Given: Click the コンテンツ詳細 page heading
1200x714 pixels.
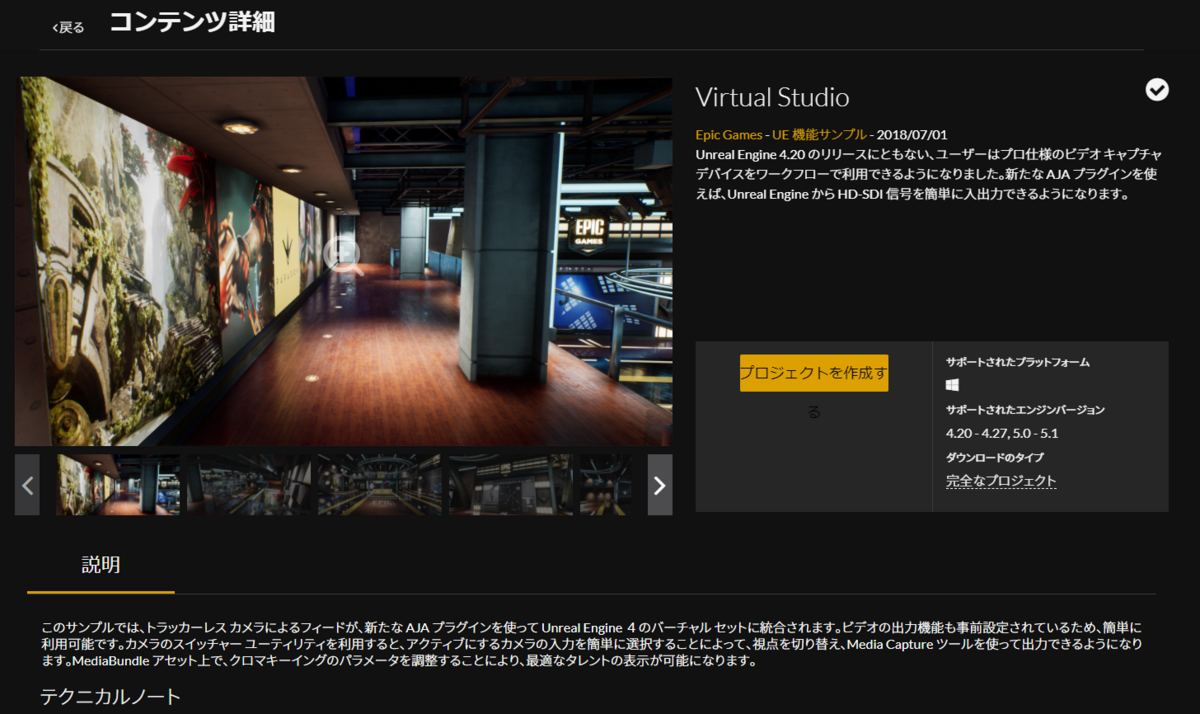Looking at the screenshot, I should 192,23.
